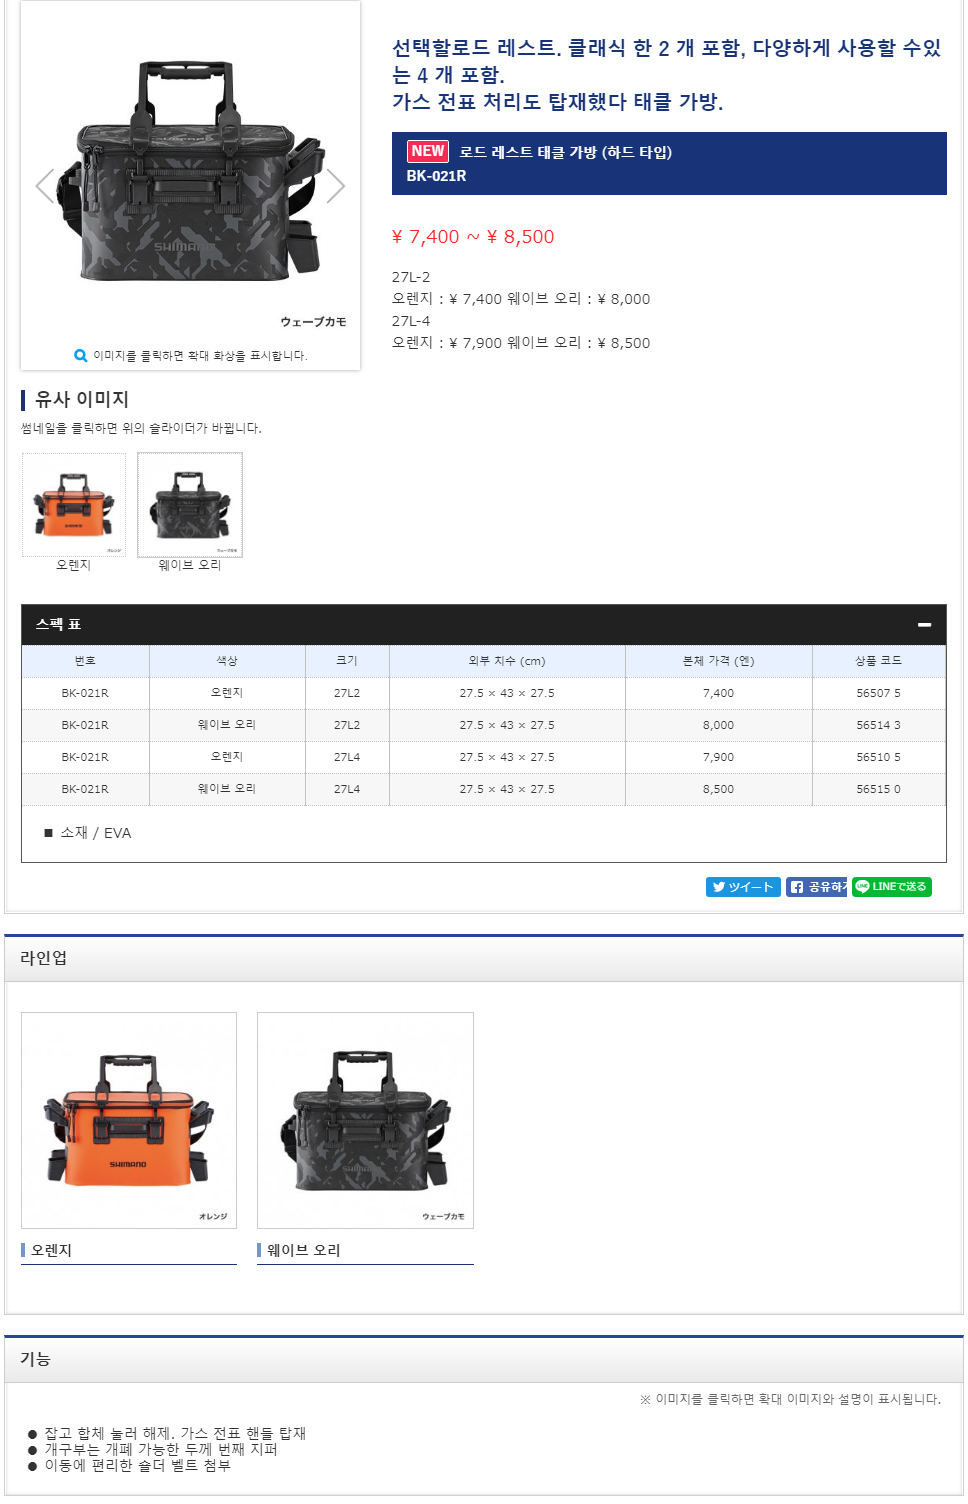Image resolution: width=968 pixels, height=1504 pixels.
Task: Select product code 56507 5 cell
Action: point(878,693)
